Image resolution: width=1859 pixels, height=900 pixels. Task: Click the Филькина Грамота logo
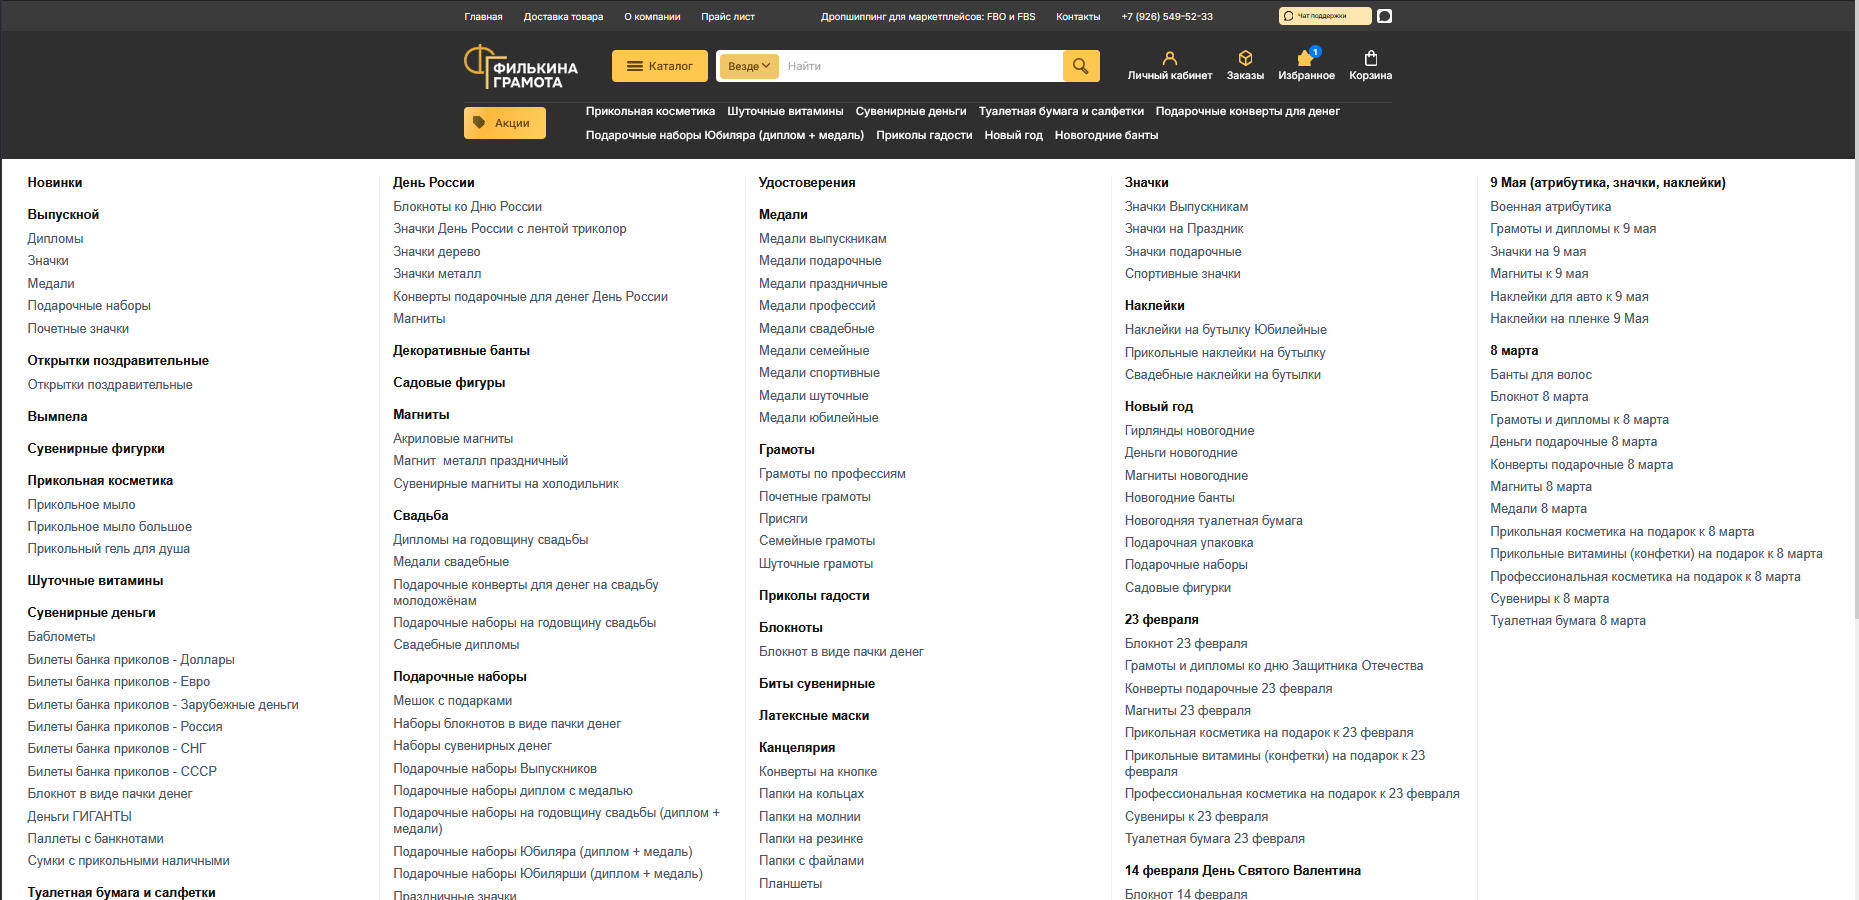(x=521, y=67)
